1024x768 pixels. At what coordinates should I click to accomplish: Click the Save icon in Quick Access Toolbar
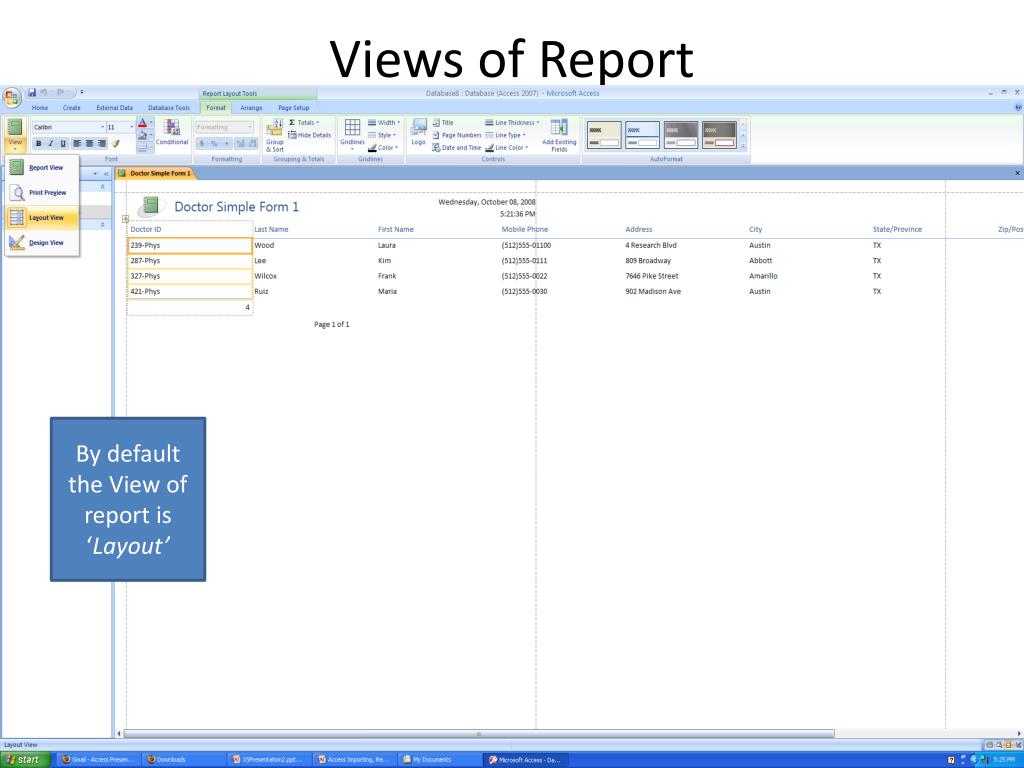(32, 93)
